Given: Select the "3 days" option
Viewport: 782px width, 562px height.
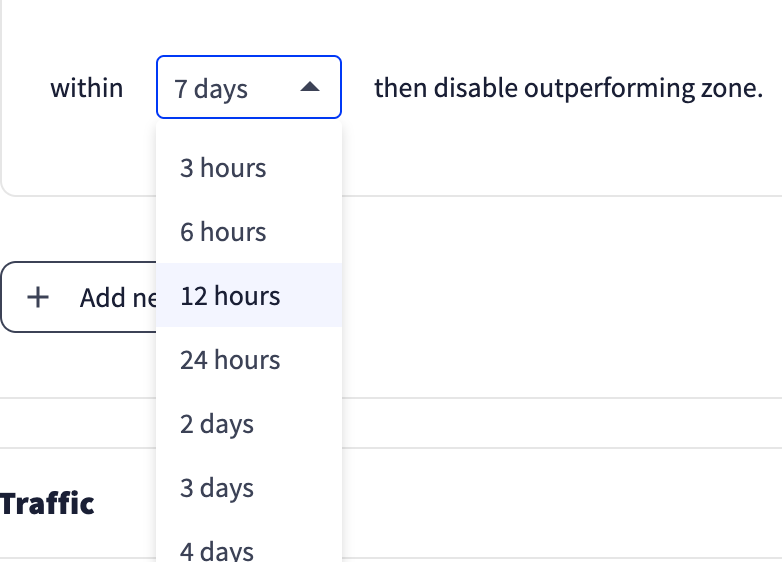Looking at the screenshot, I should pyautogui.click(x=217, y=488).
